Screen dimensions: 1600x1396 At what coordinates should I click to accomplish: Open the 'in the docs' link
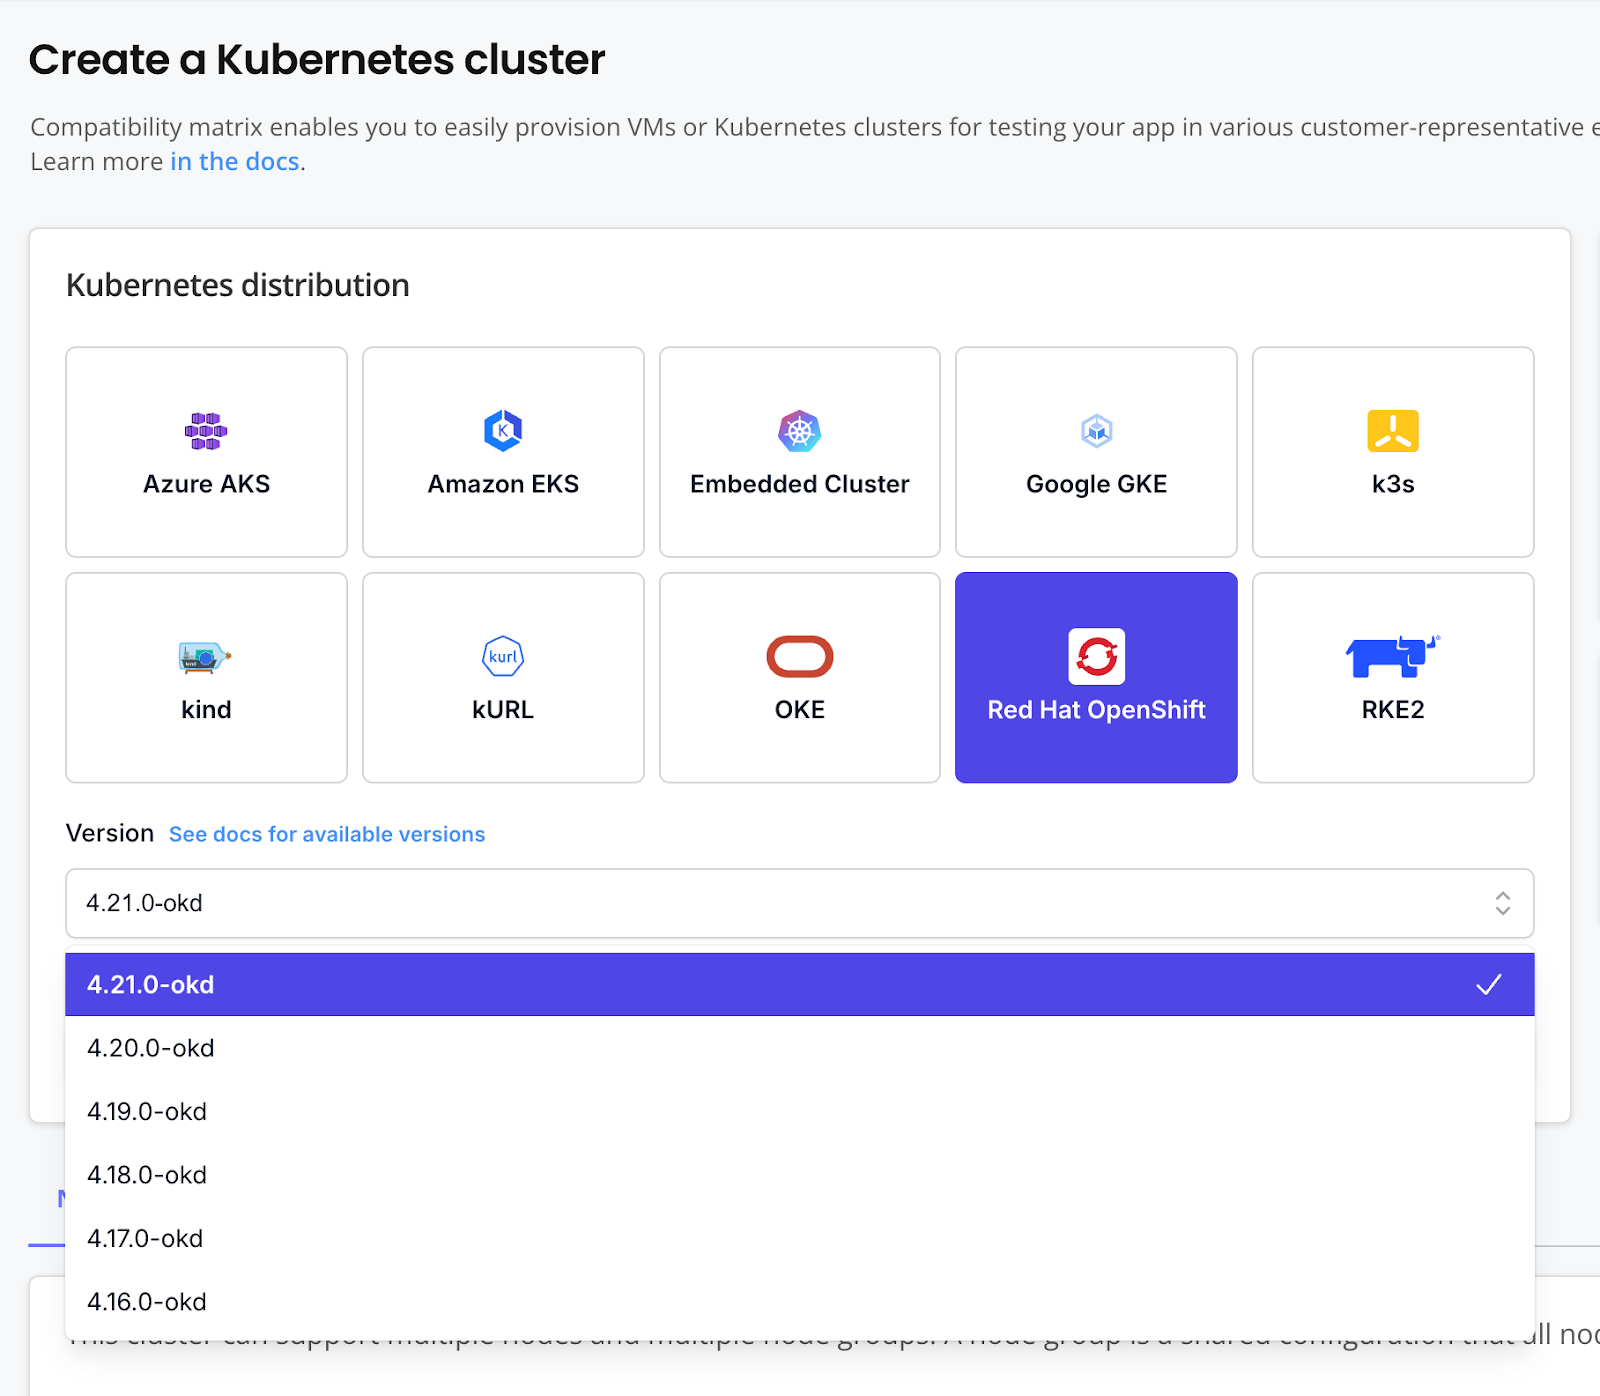[235, 162]
